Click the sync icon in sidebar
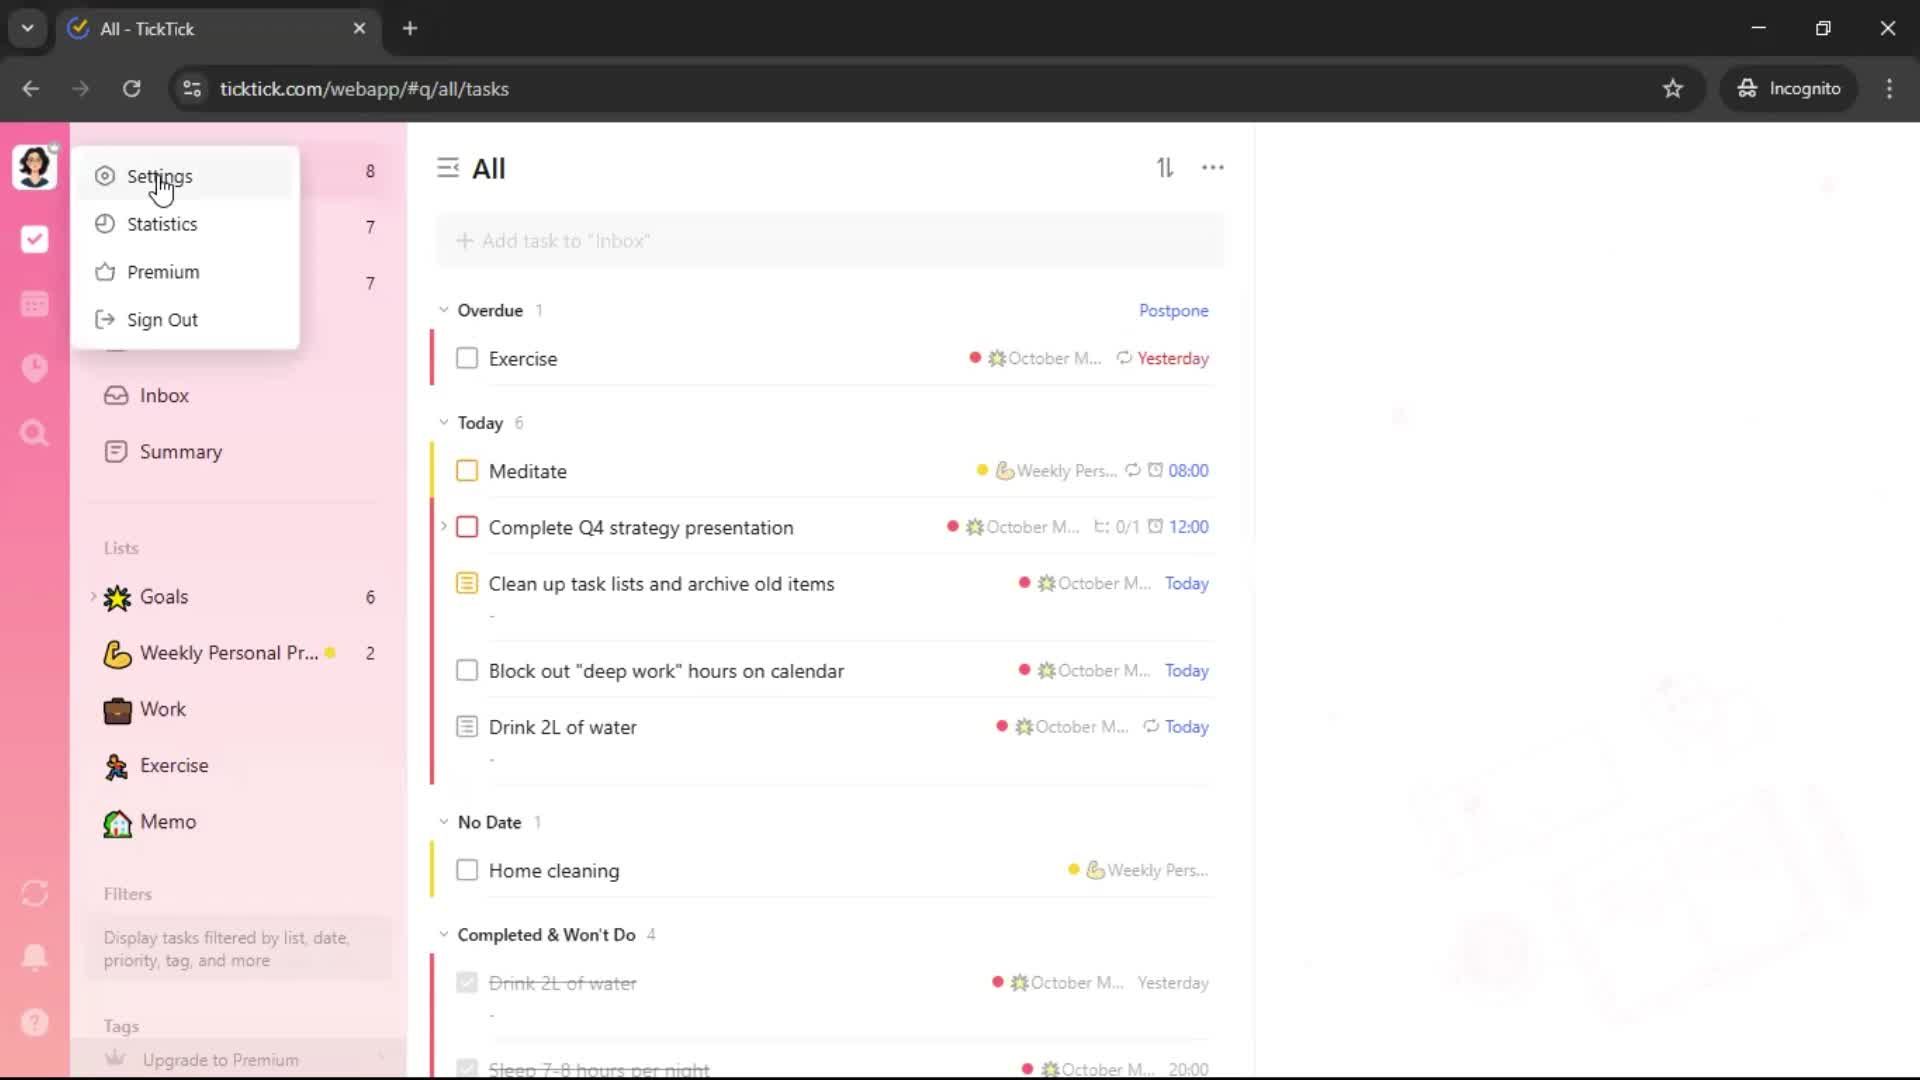 pos(35,893)
